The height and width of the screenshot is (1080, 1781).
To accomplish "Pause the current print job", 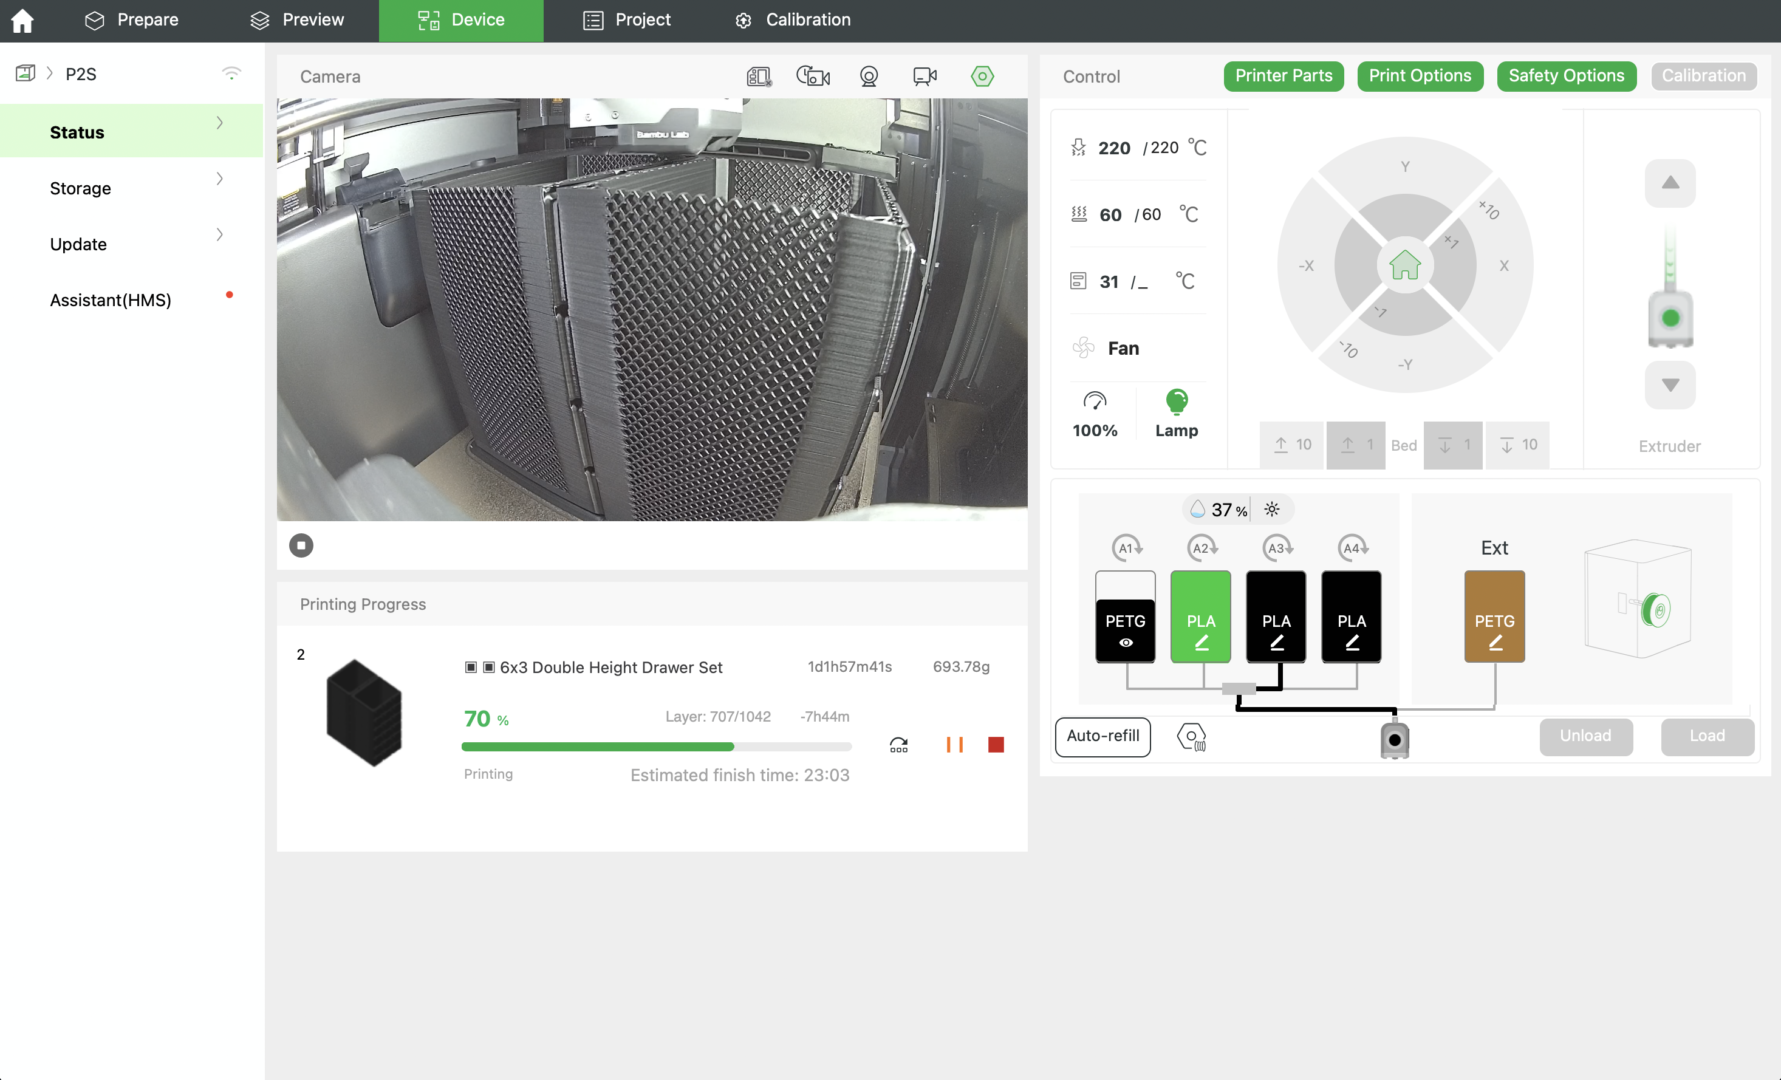I will pyautogui.click(x=954, y=745).
